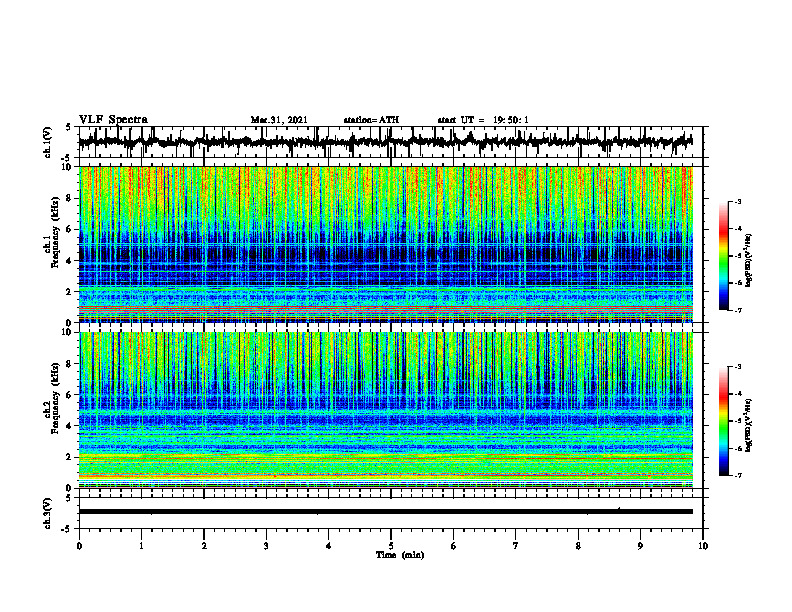Click the "ch.1(V)" waveform axis label
The width and height of the screenshot is (792, 612).
[48, 142]
